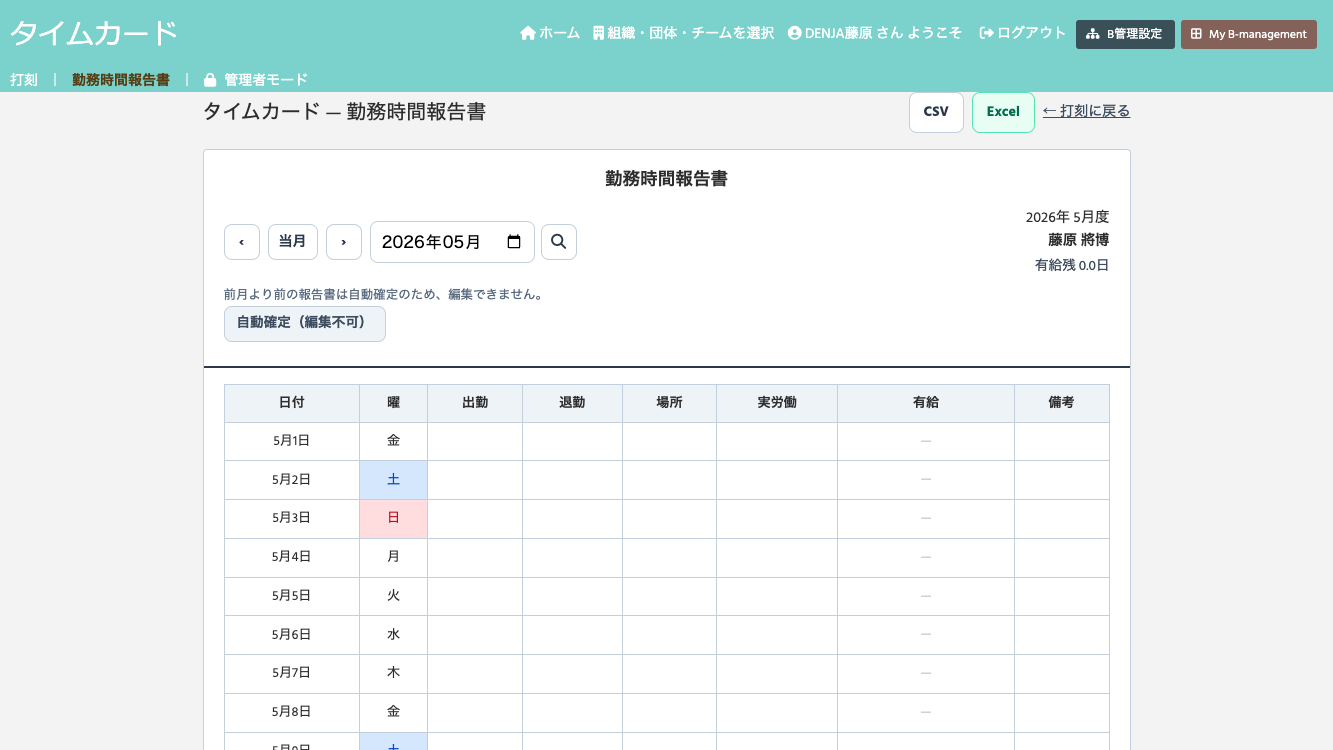Open the calendar picker icon in month field
1333x750 pixels.
[x=514, y=242]
